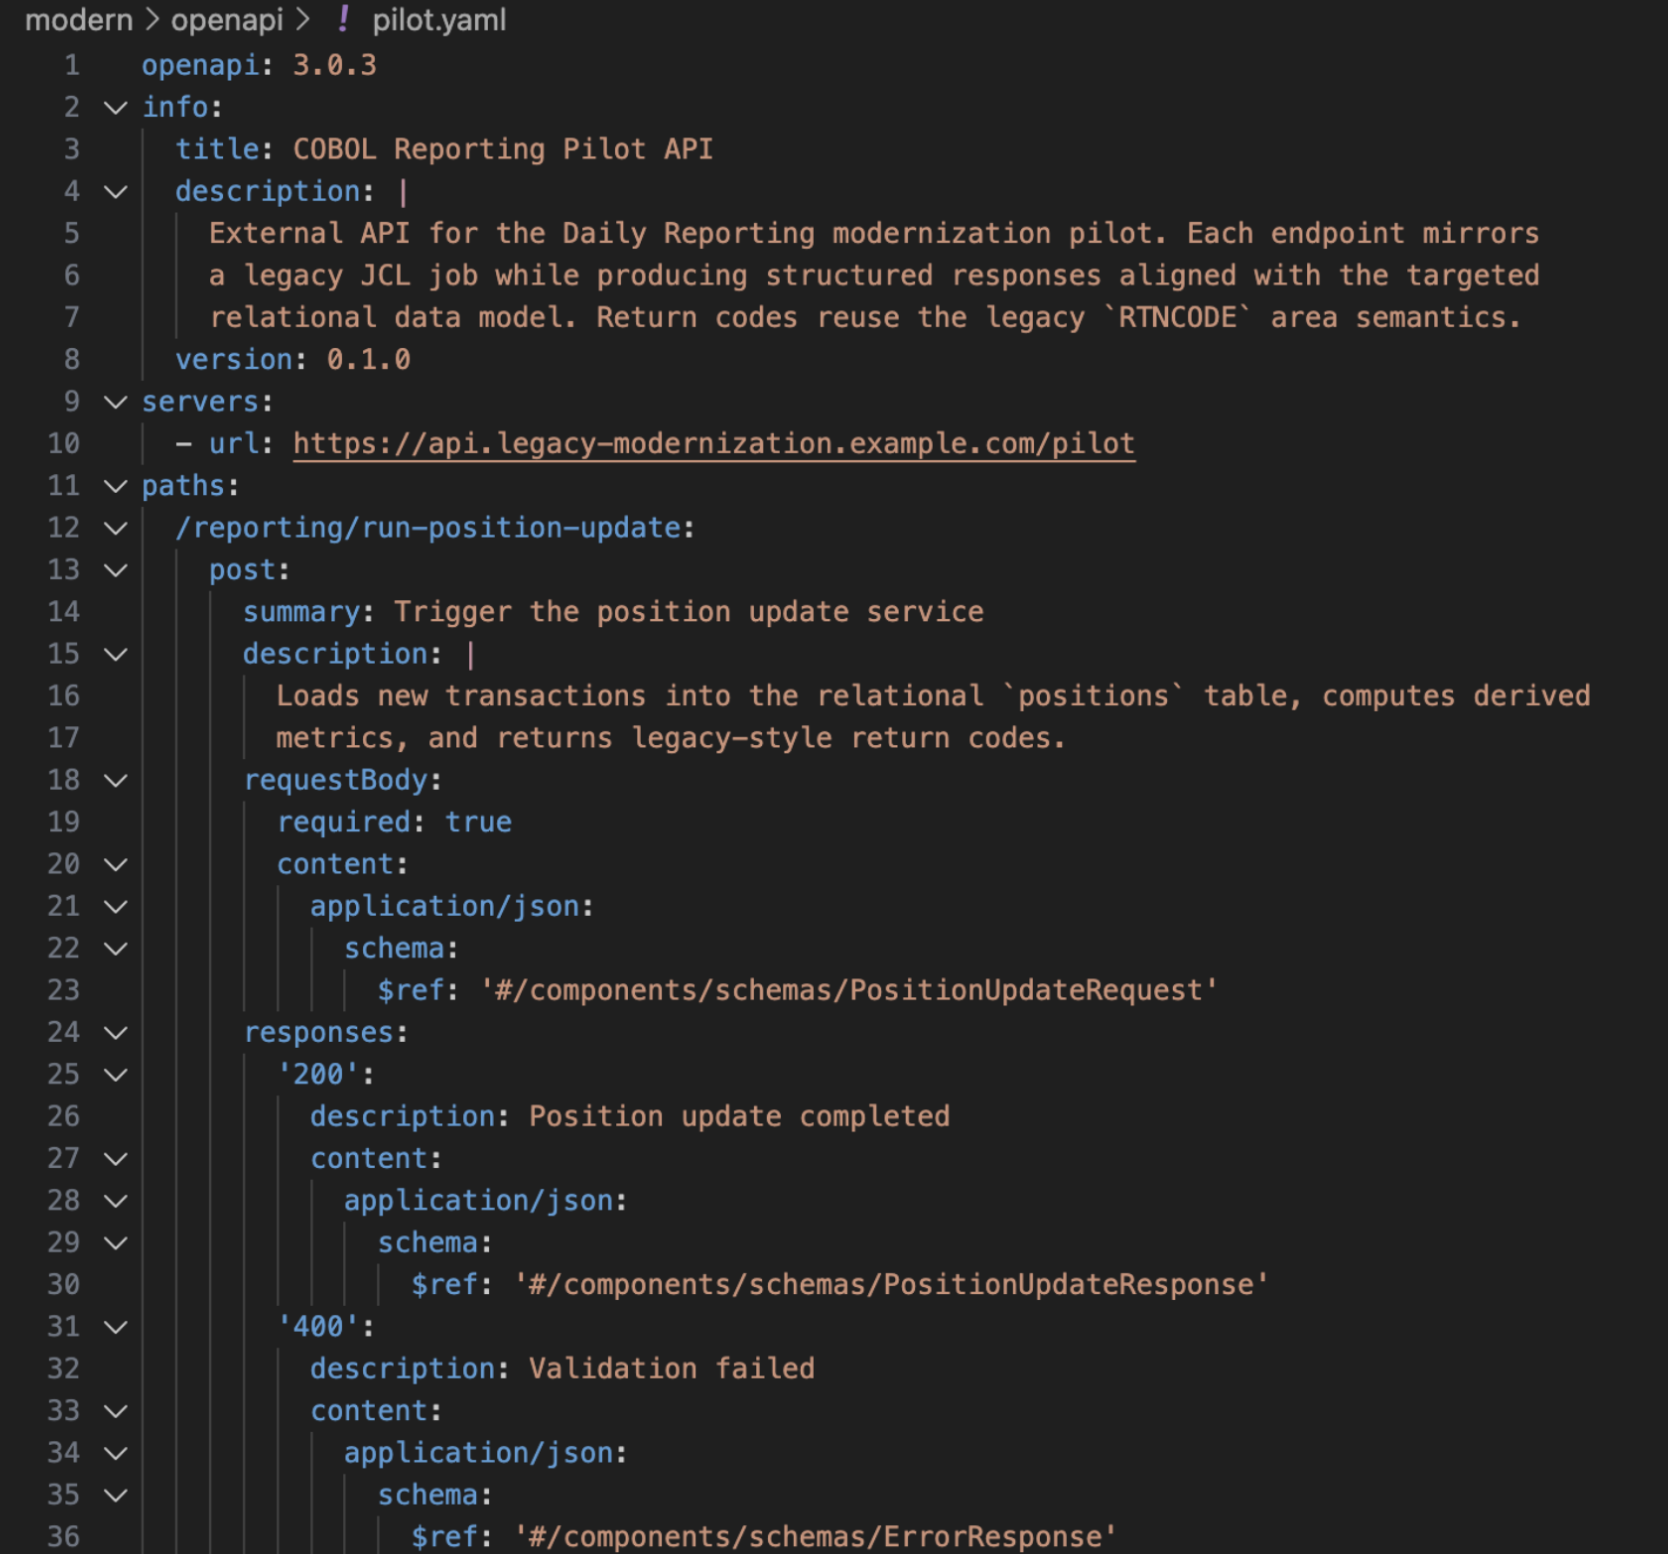The width and height of the screenshot is (1668, 1554).
Task: Collapse the '200' response block
Action: pyautogui.click(x=114, y=1074)
